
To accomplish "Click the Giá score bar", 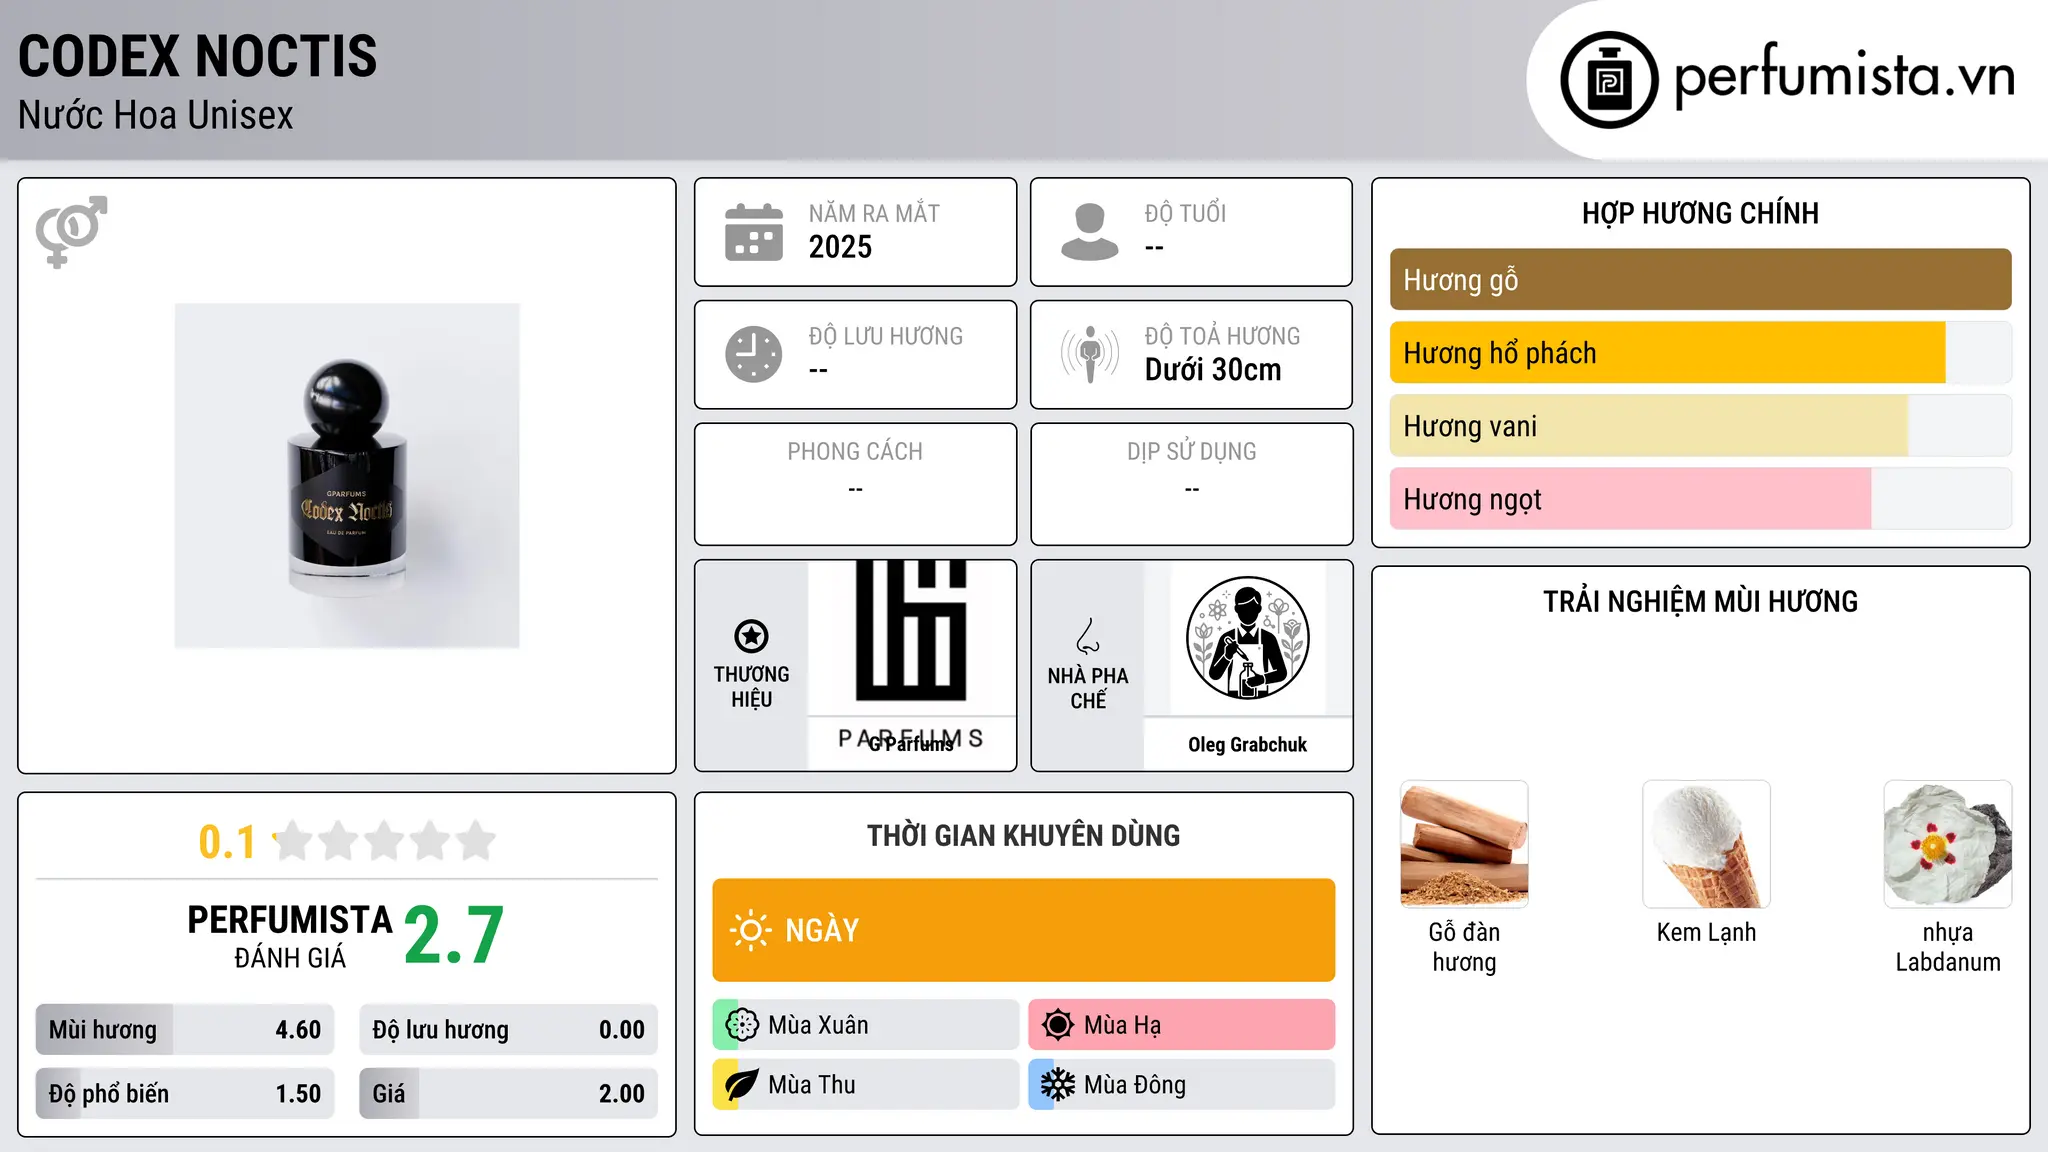I will (508, 1094).
